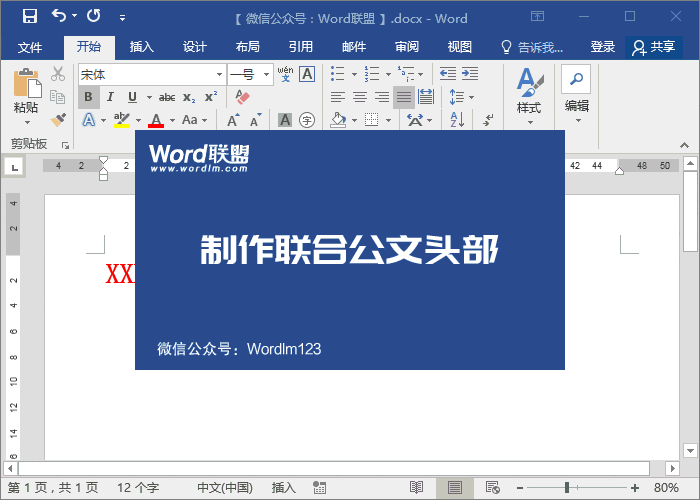Open the 文件 (File) menu tab
The image size is (700, 500).
[30, 47]
